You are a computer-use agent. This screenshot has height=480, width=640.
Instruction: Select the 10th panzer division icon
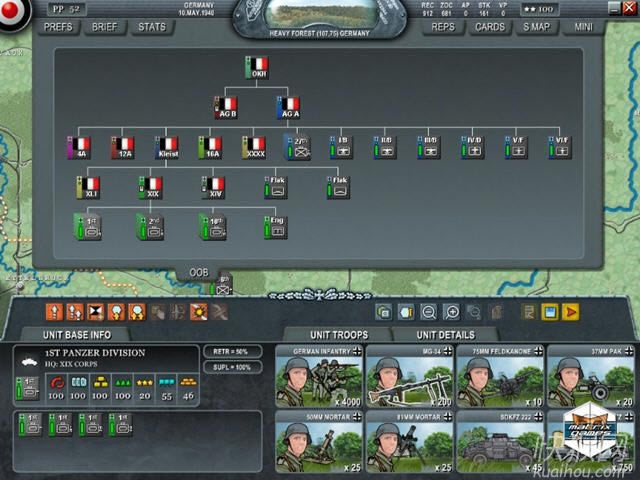tap(211, 226)
